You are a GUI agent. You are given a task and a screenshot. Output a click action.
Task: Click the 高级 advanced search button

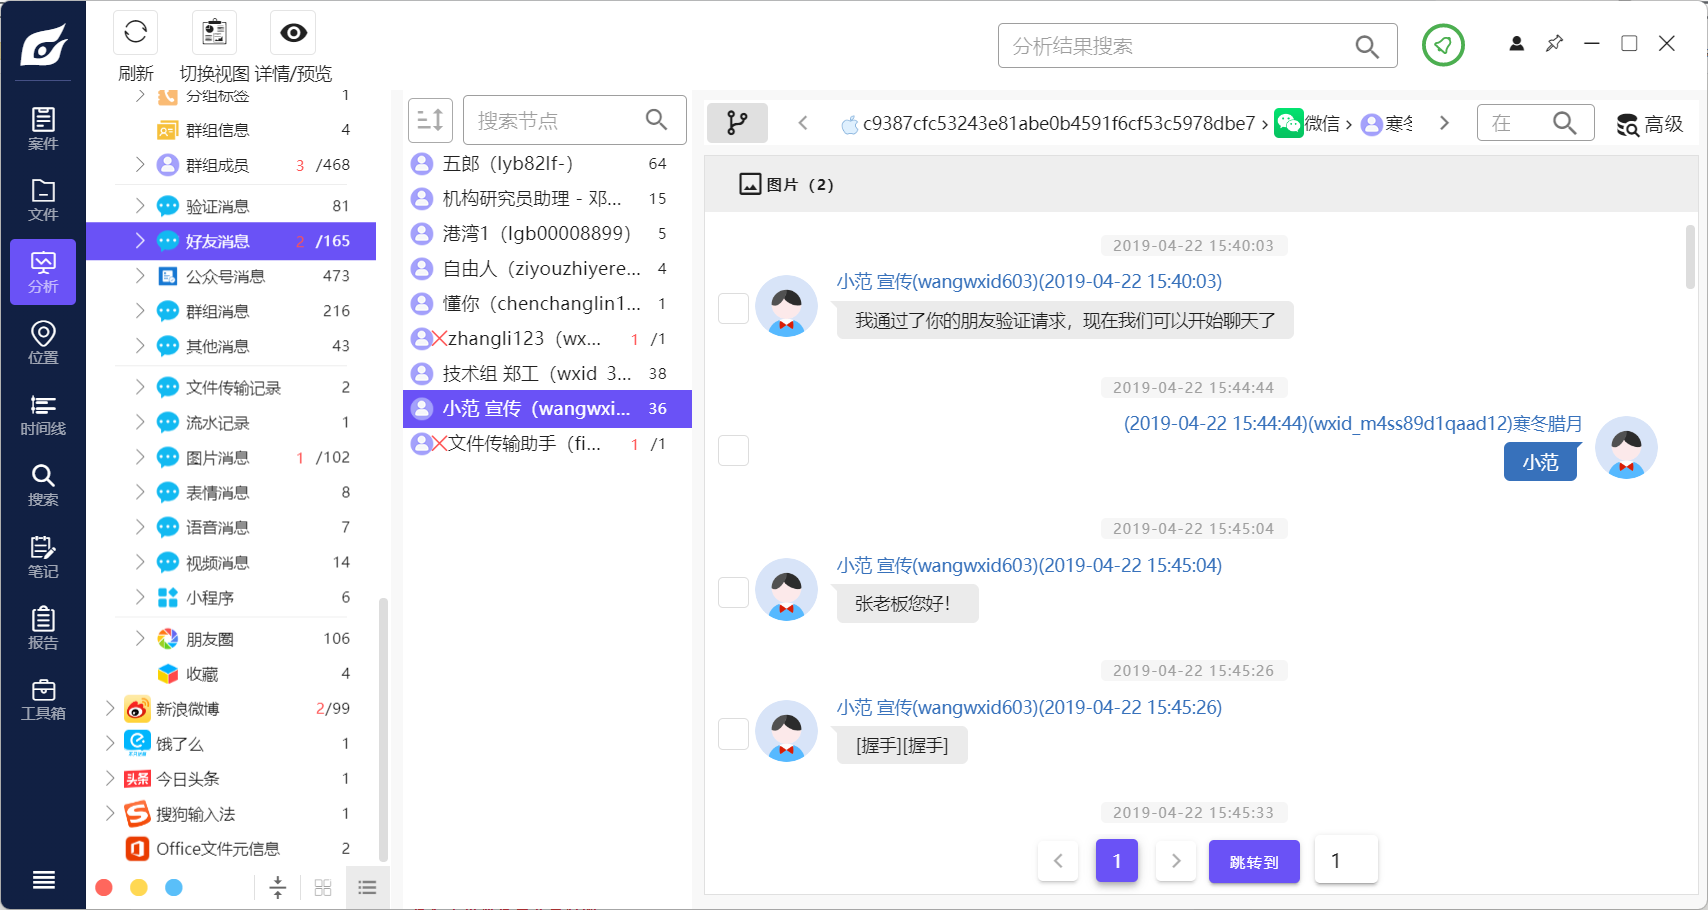click(1650, 123)
